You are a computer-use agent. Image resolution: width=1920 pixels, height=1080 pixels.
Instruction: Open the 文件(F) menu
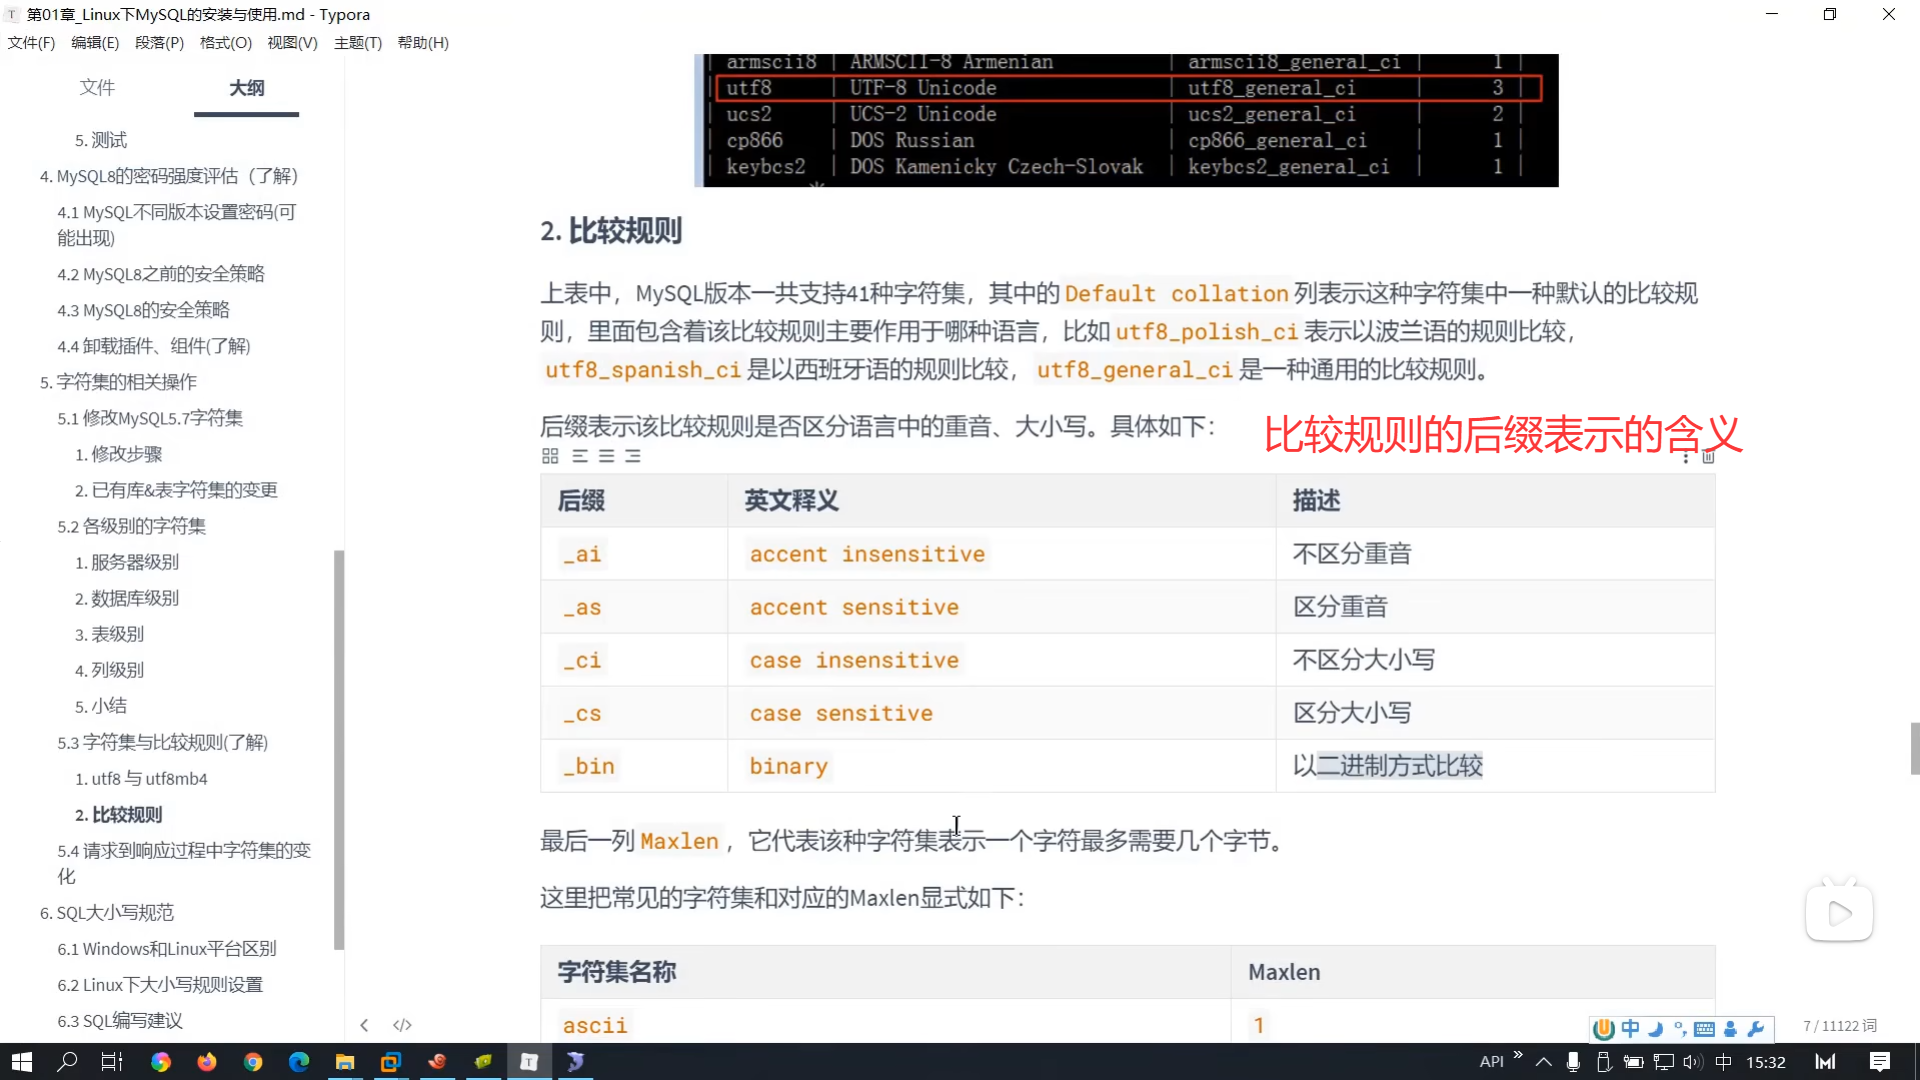(31, 43)
